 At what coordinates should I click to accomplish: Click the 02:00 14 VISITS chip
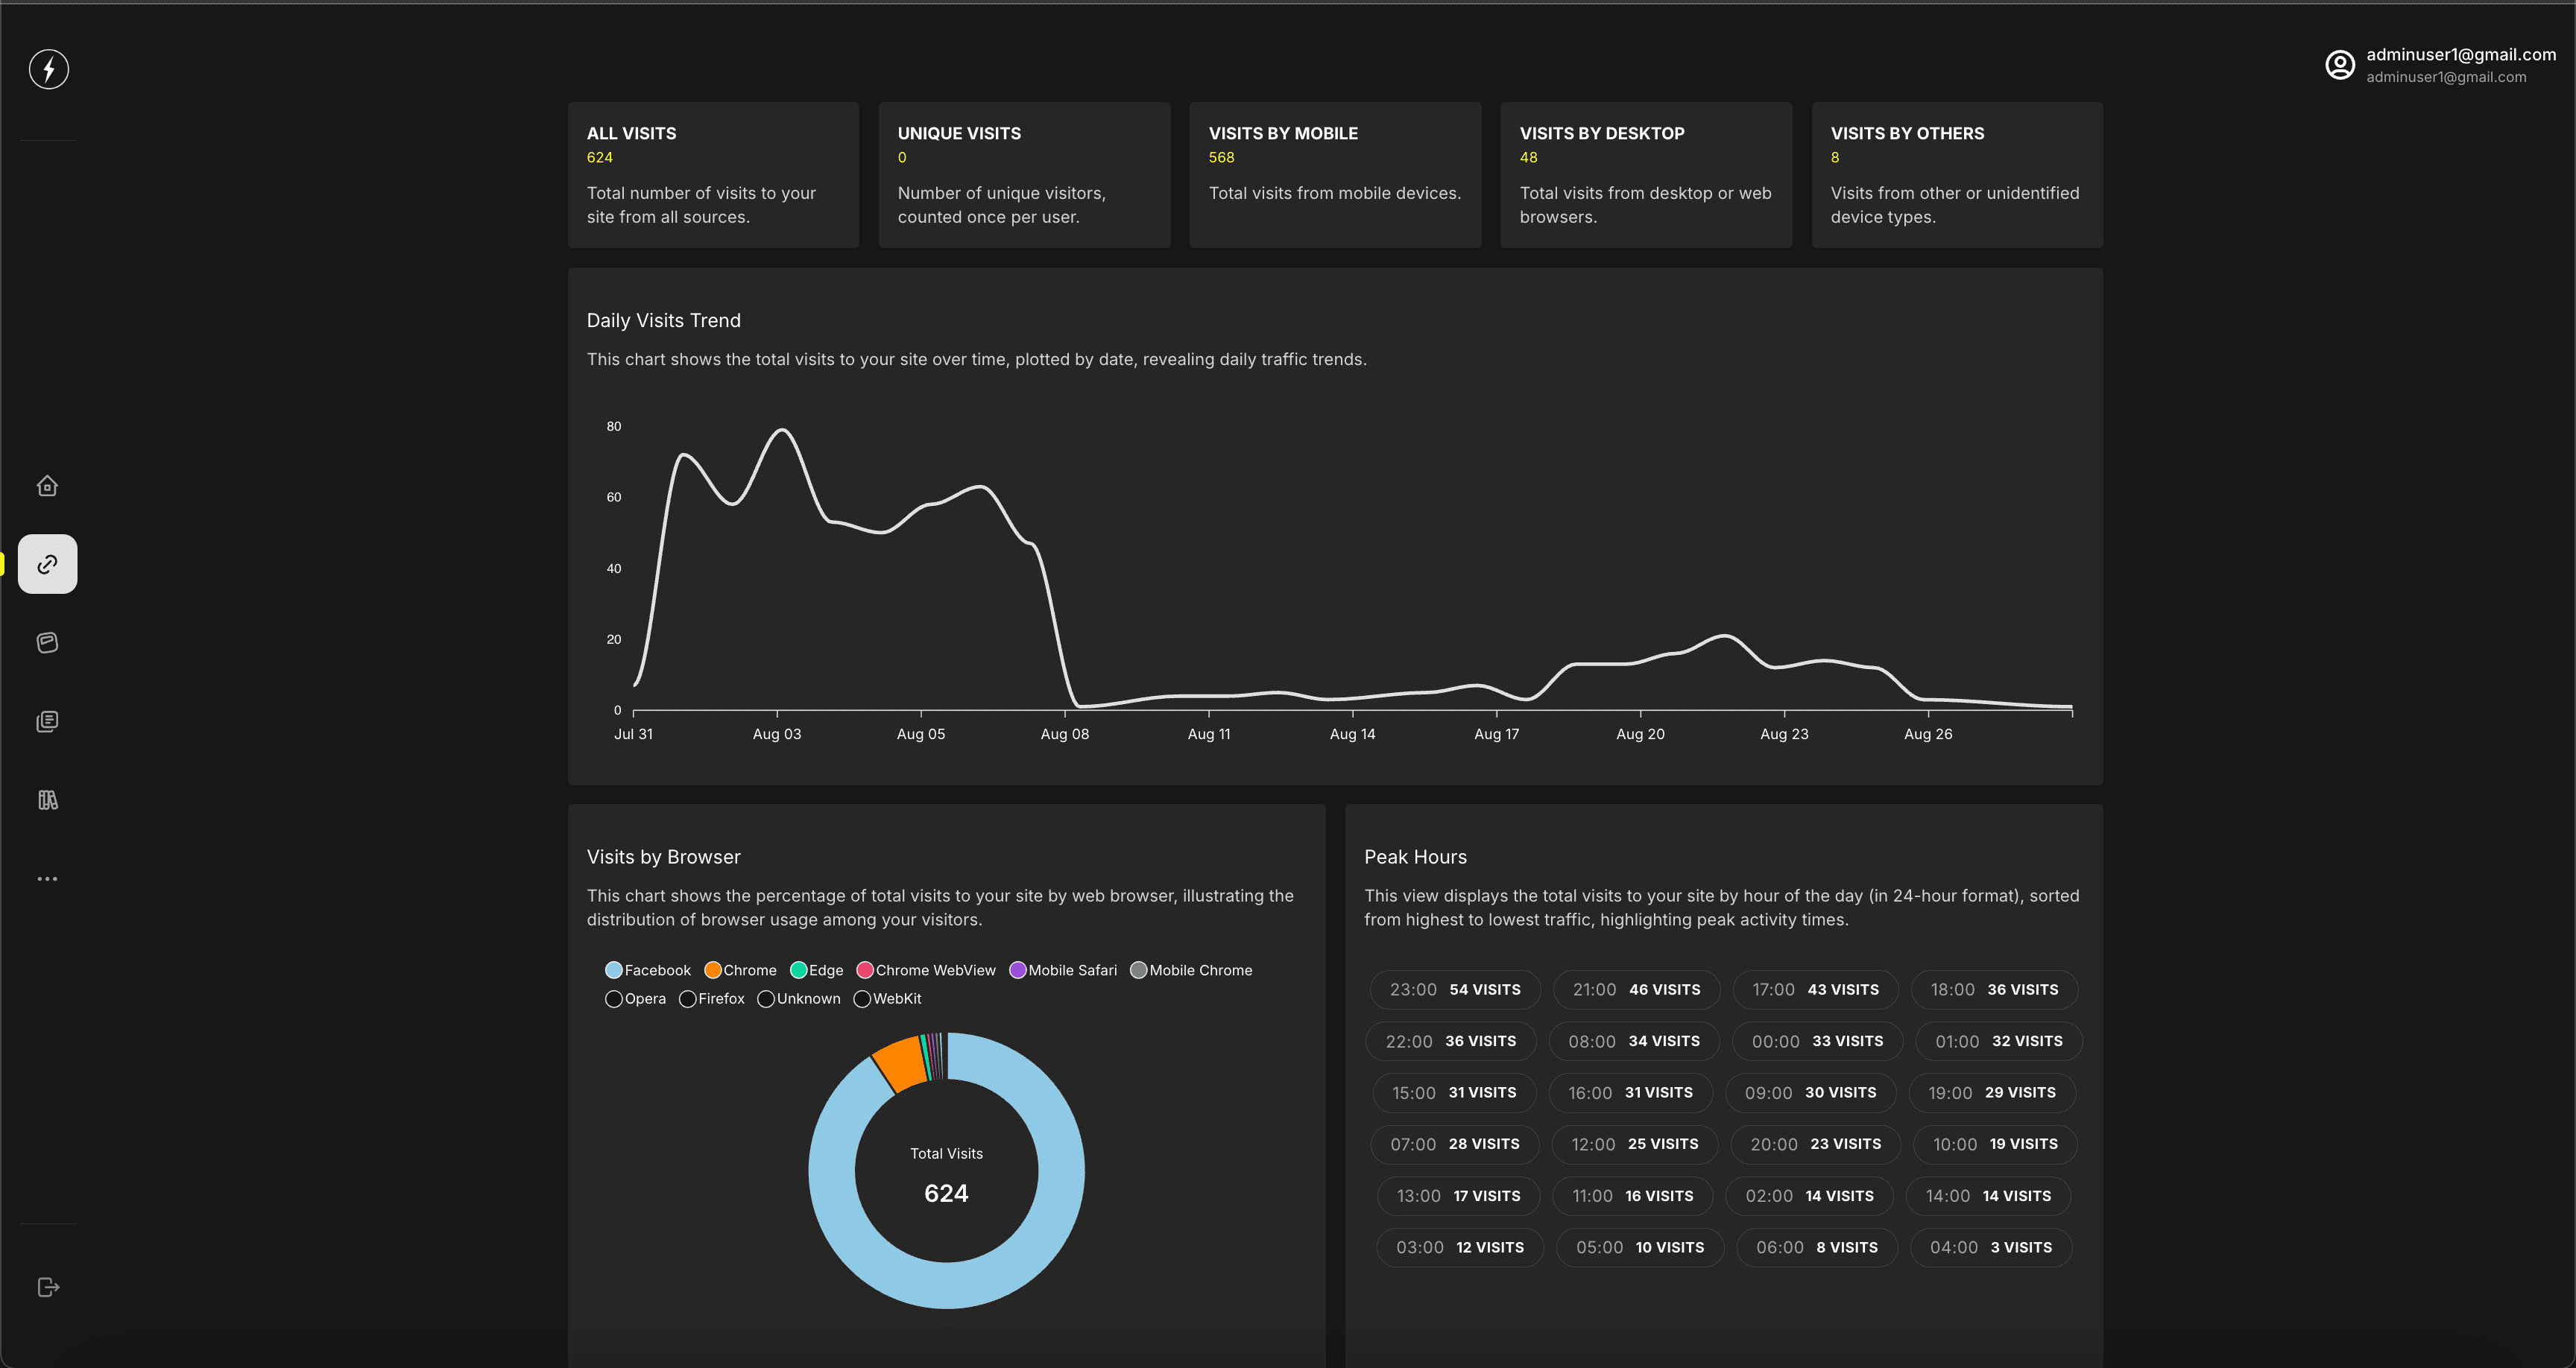coord(1809,1197)
